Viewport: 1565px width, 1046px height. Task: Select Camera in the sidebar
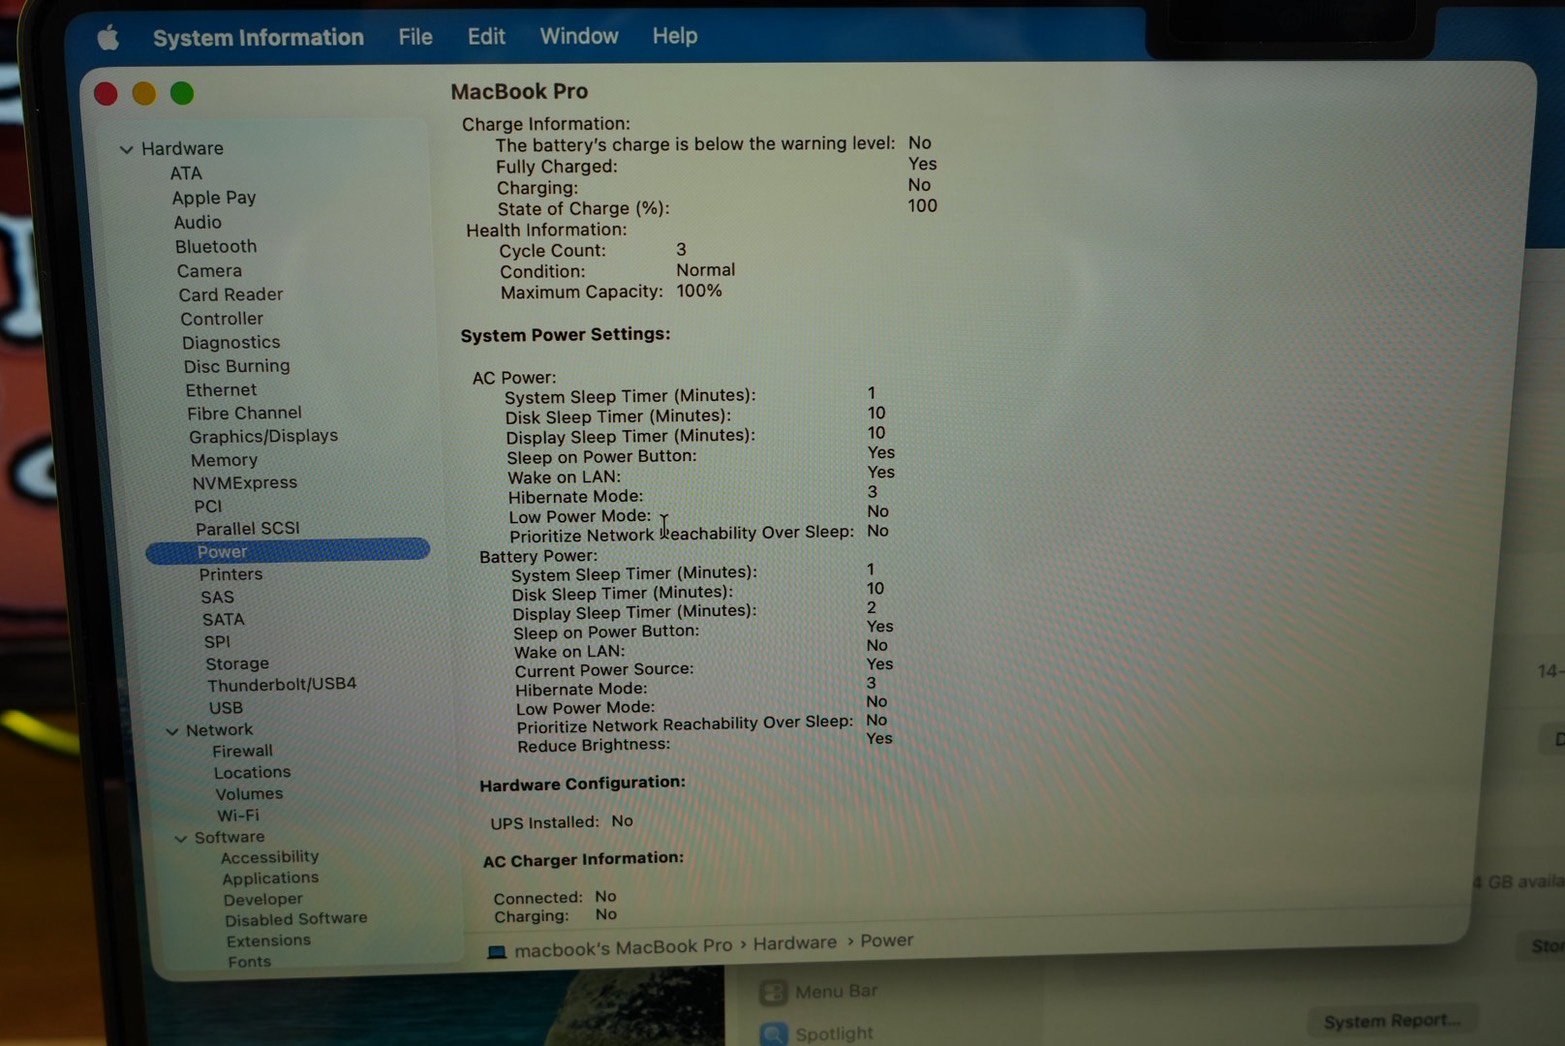coord(209,271)
